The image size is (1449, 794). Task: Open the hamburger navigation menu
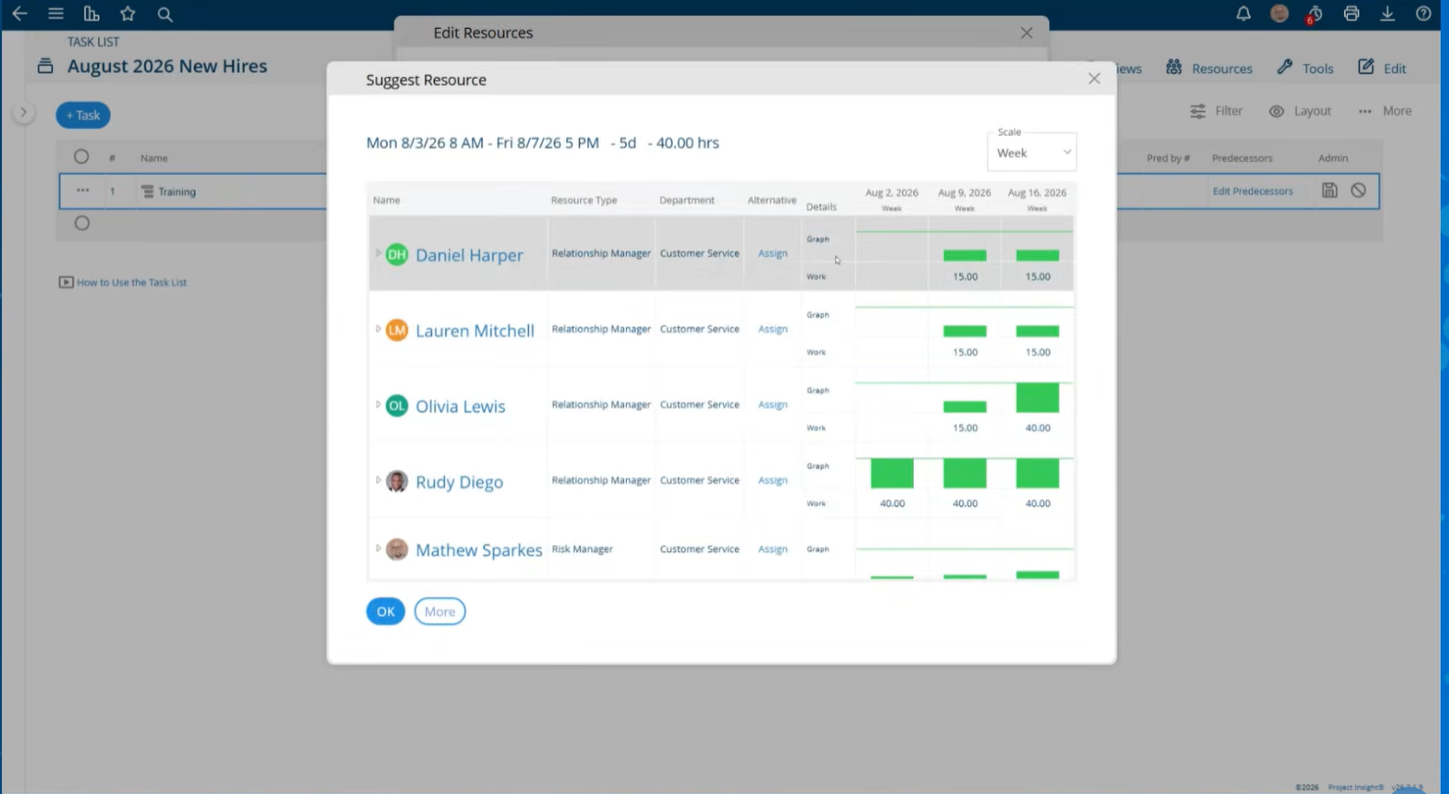(x=56, y=14)
